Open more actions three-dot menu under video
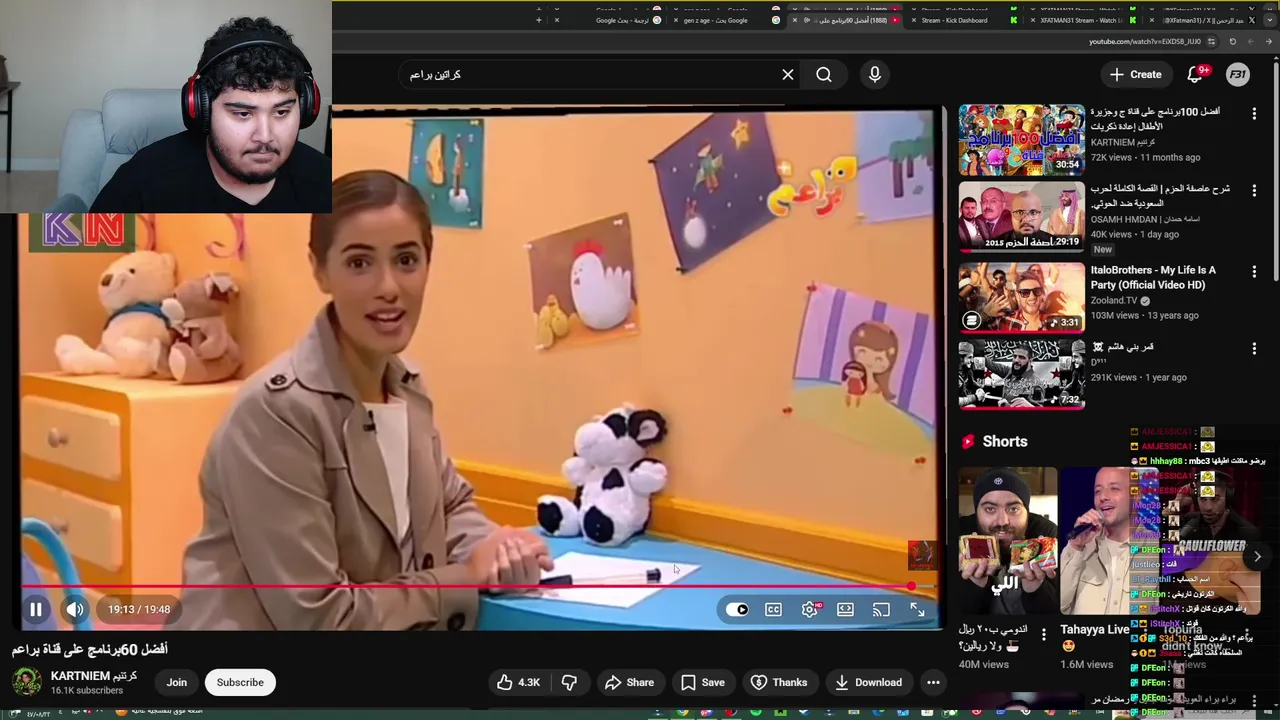Screen dimensions: 1280x720 pyautogui.click(x=933, y=682)
